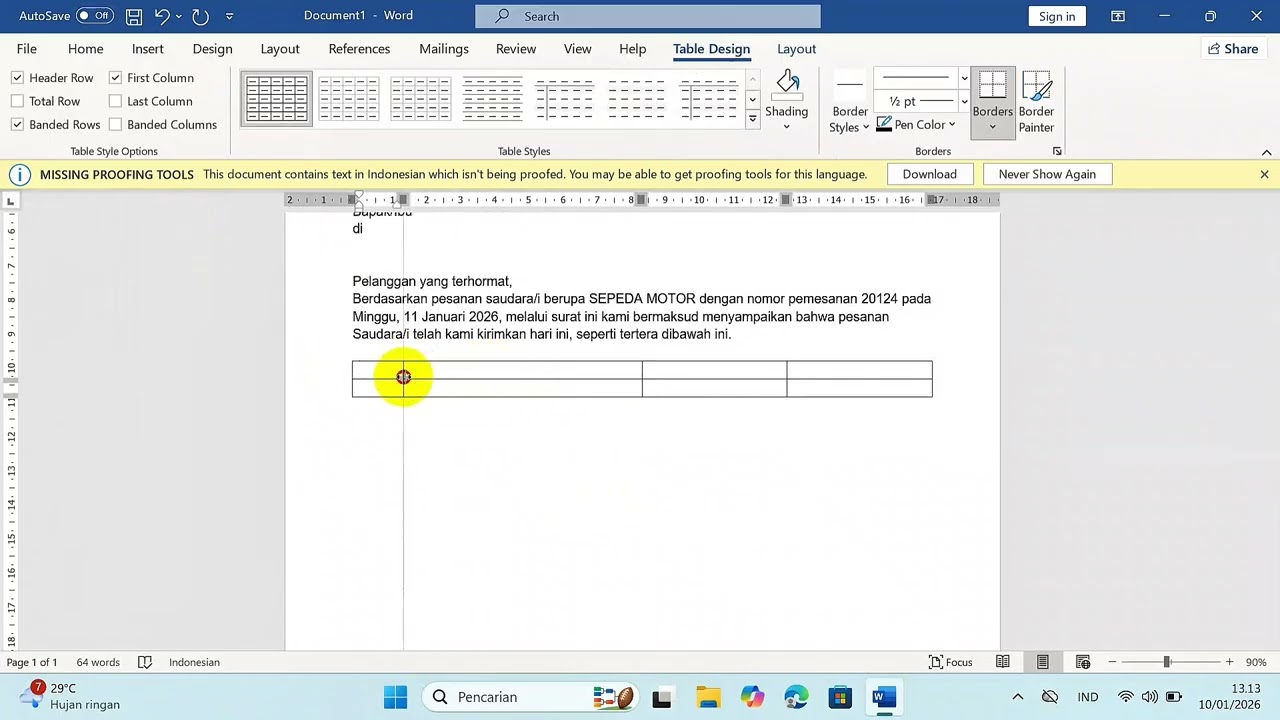Screen dimensions: 1280x720
Task: Select the first Table Grid style thumbnail
Action: [x=276, y=99]
